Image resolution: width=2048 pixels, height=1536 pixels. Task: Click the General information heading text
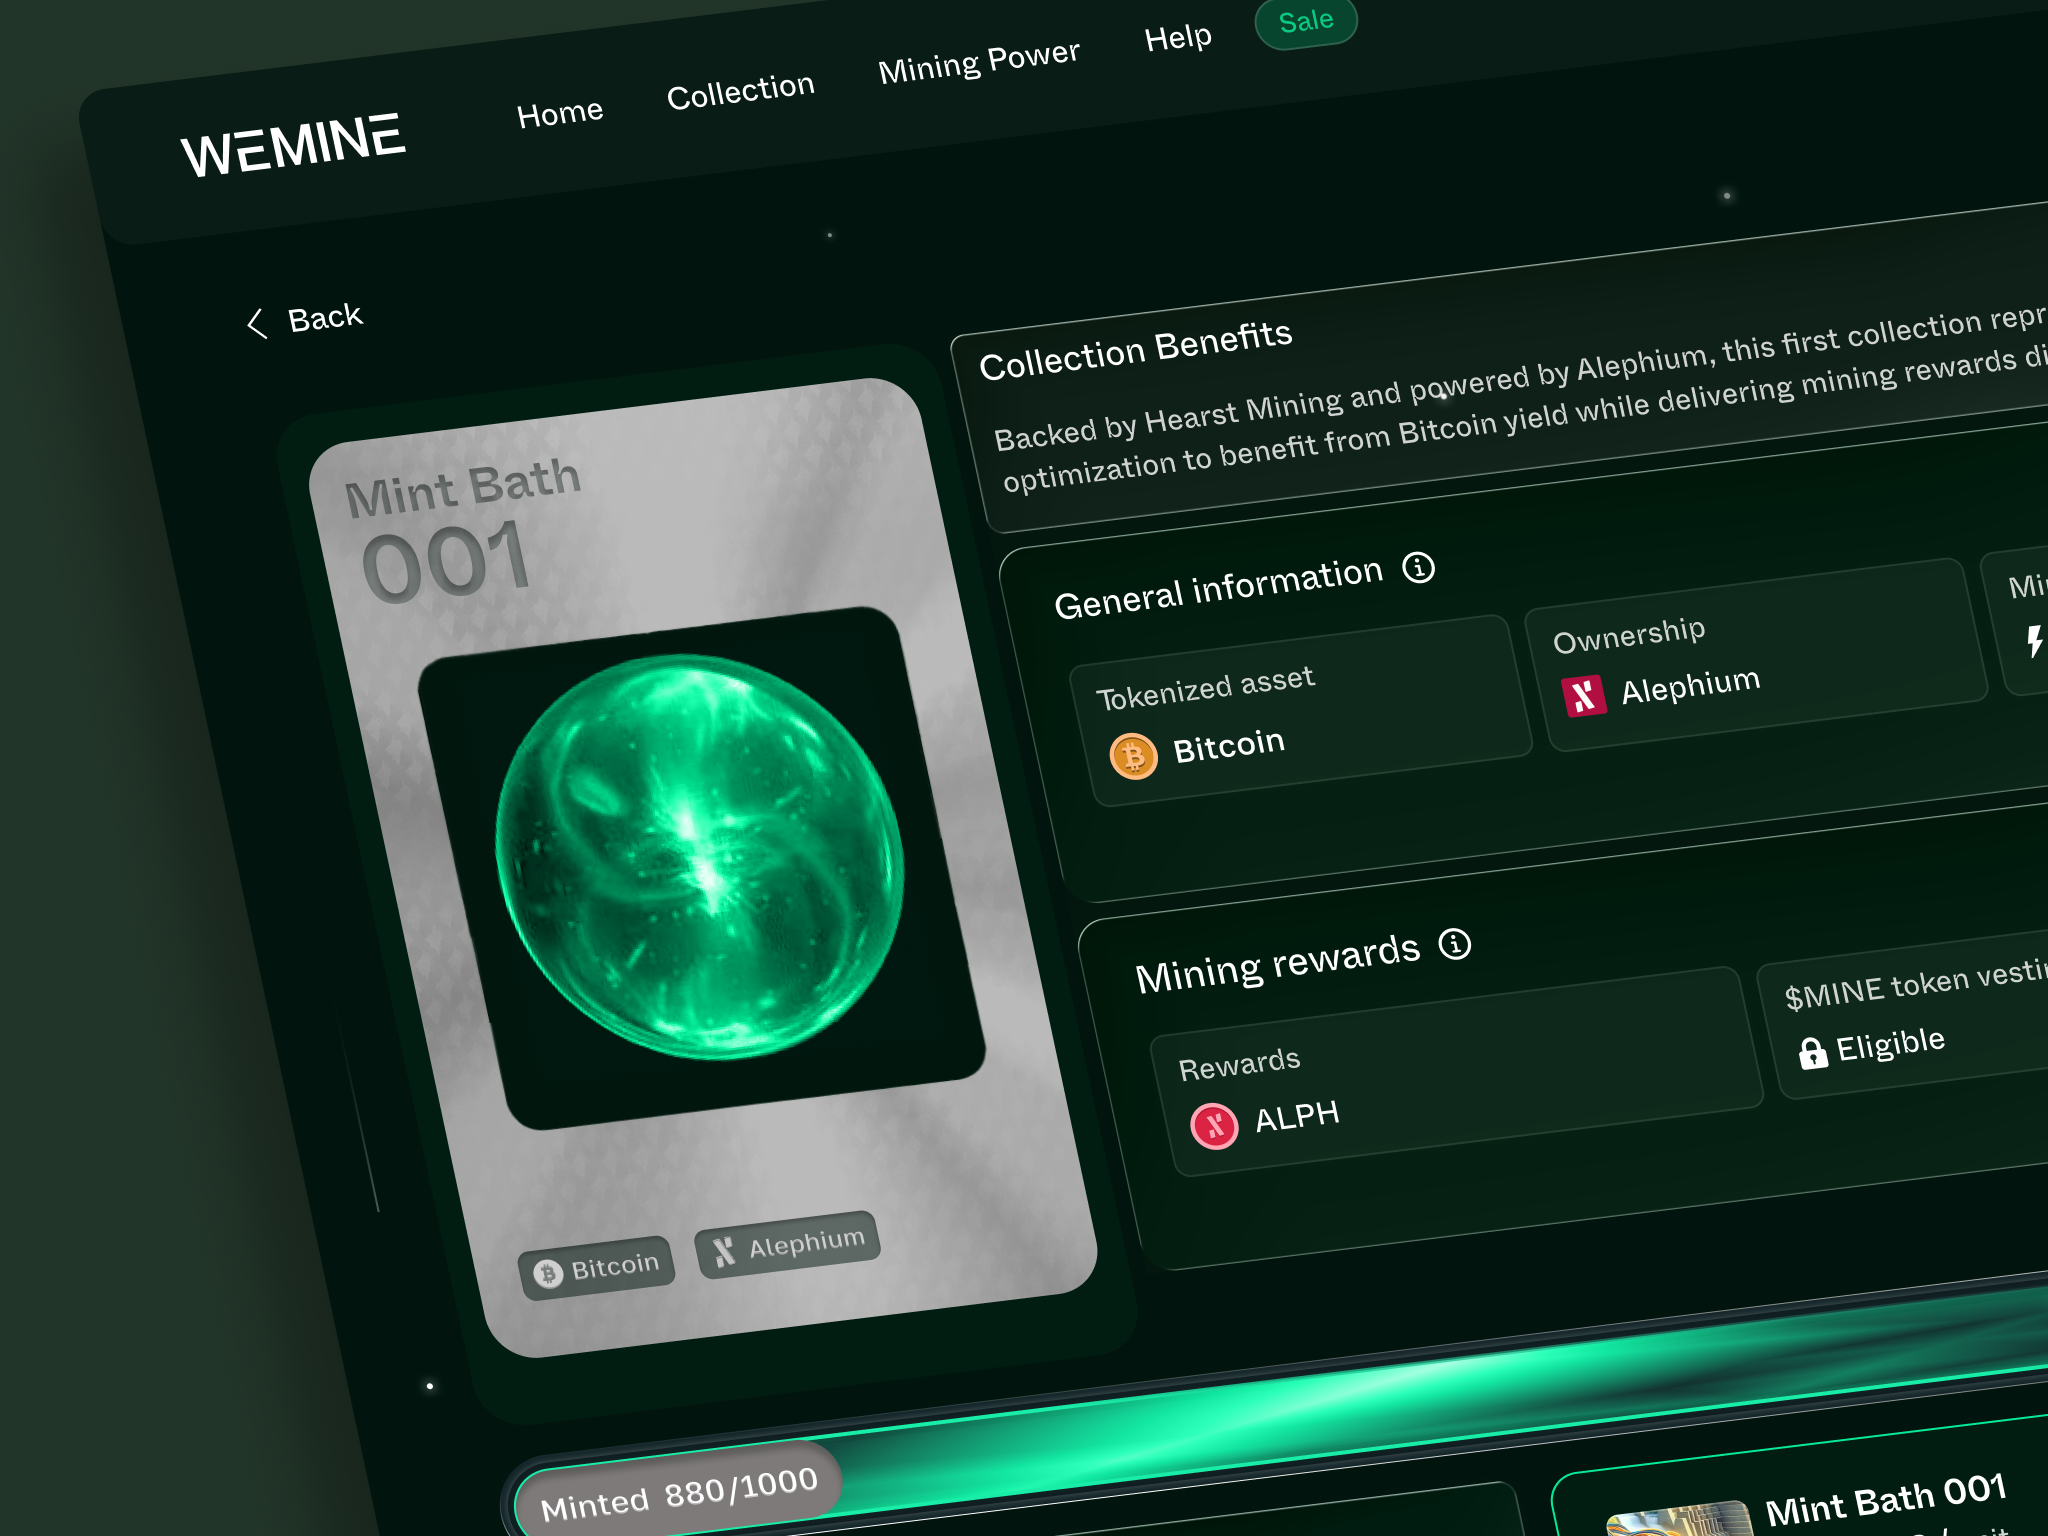(x=1218, y=588)
